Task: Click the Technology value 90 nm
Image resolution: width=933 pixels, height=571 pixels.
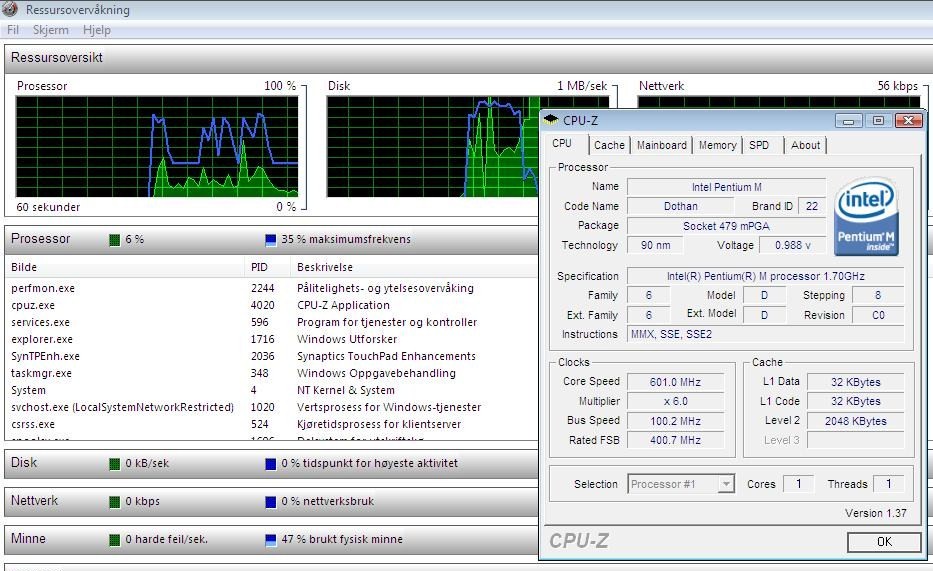Action: (x=655, y=245)
